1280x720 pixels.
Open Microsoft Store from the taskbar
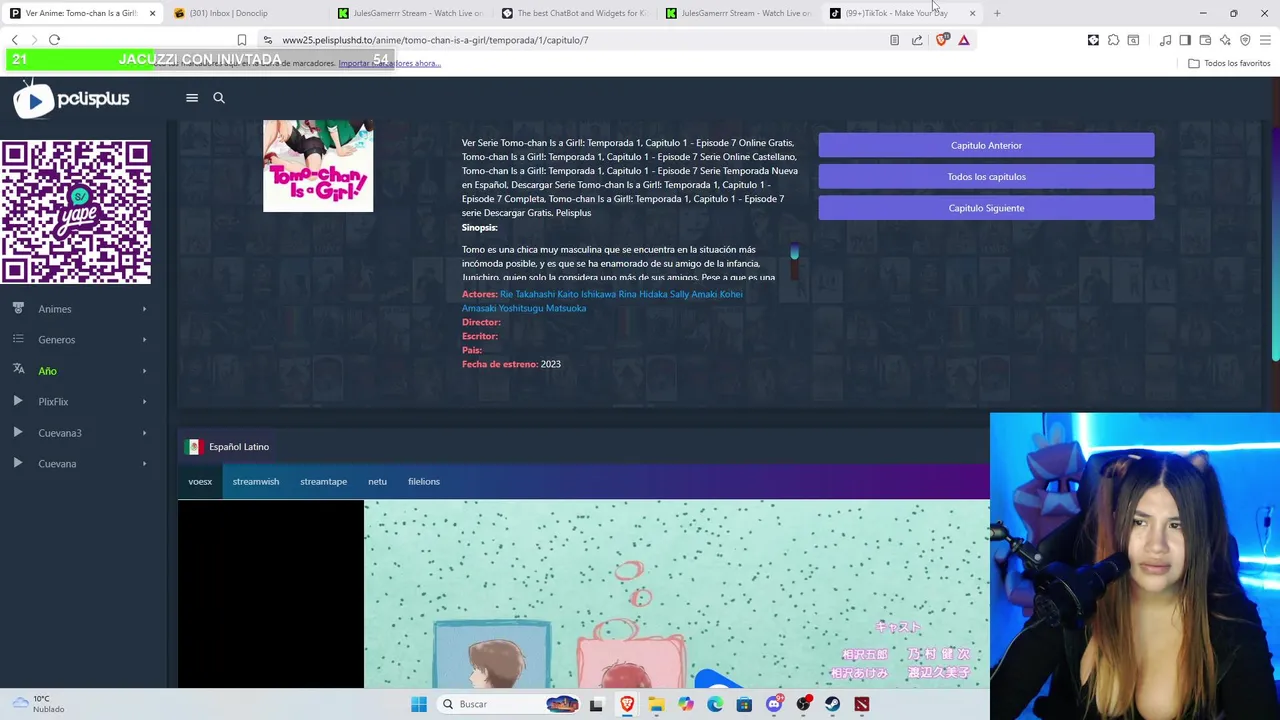(744, 704)
